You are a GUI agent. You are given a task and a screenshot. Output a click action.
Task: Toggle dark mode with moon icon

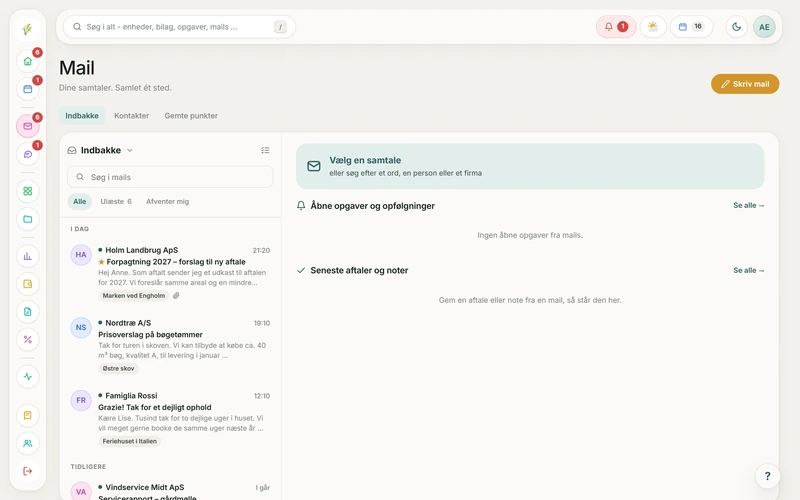pyautogui.click(x=736, y=27)
